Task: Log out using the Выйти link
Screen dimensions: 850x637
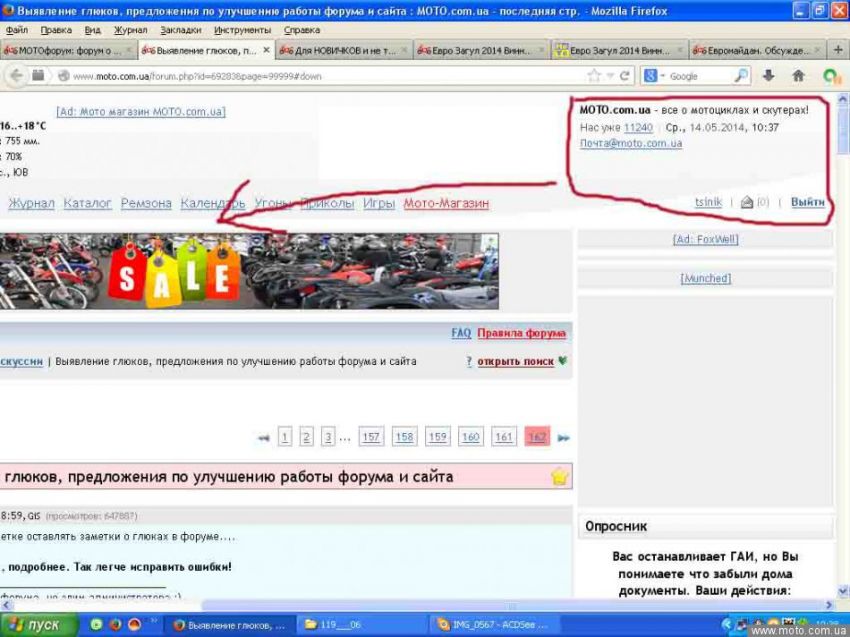Action: pos(808,202)
